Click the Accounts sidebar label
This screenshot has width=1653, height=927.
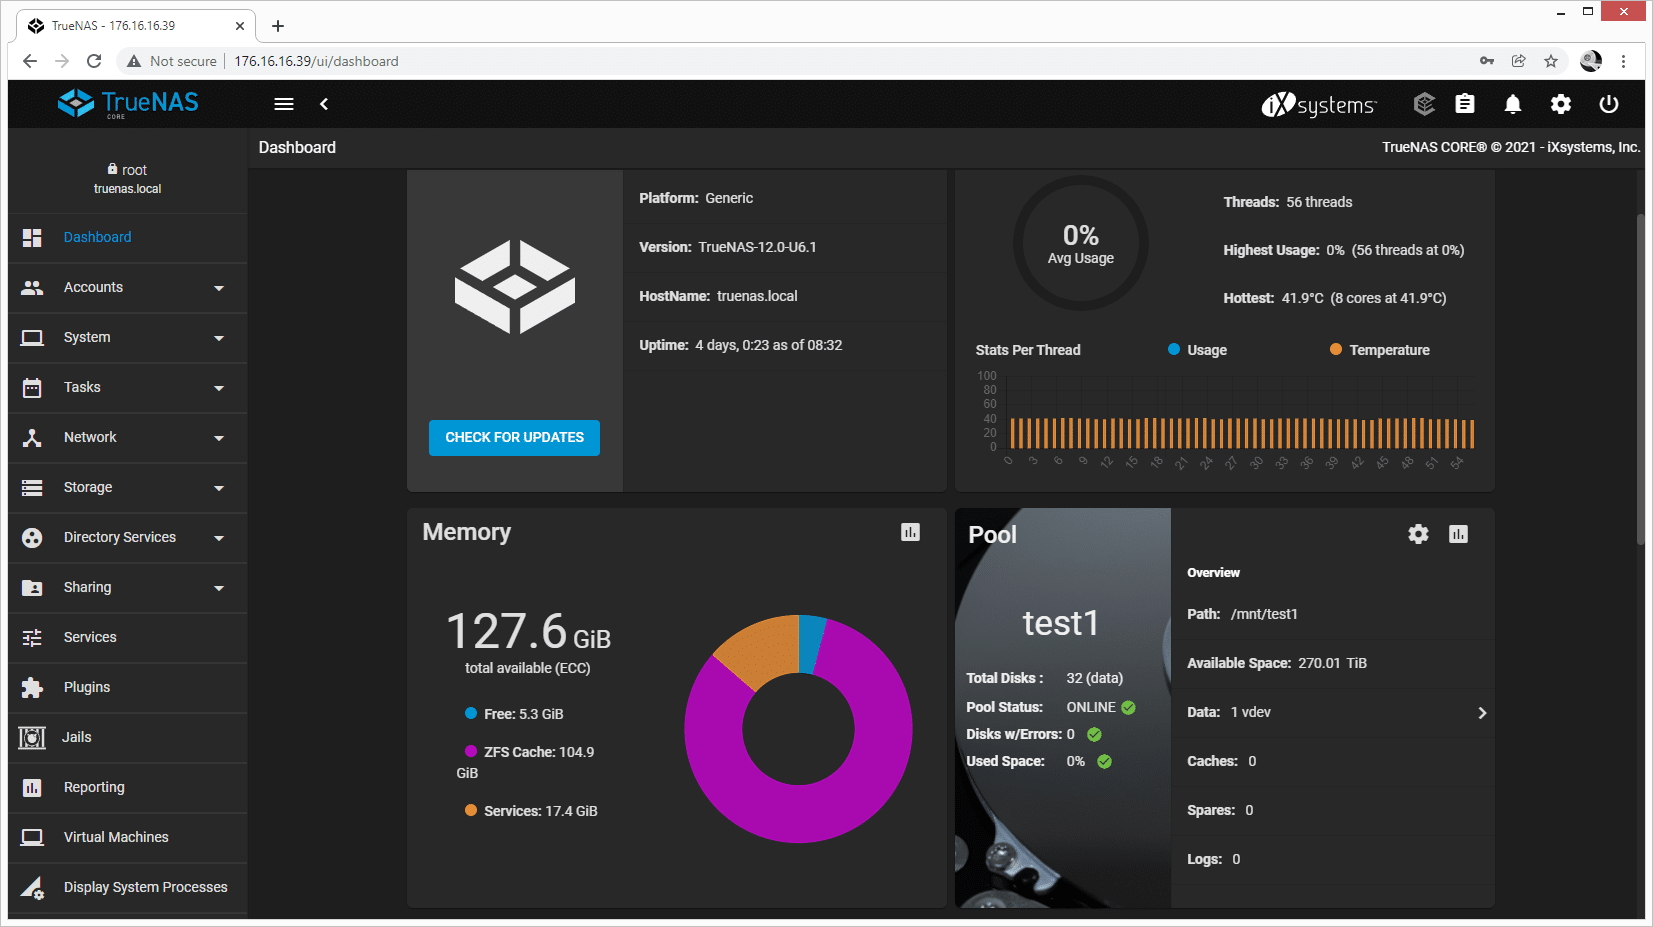(93, 288)
